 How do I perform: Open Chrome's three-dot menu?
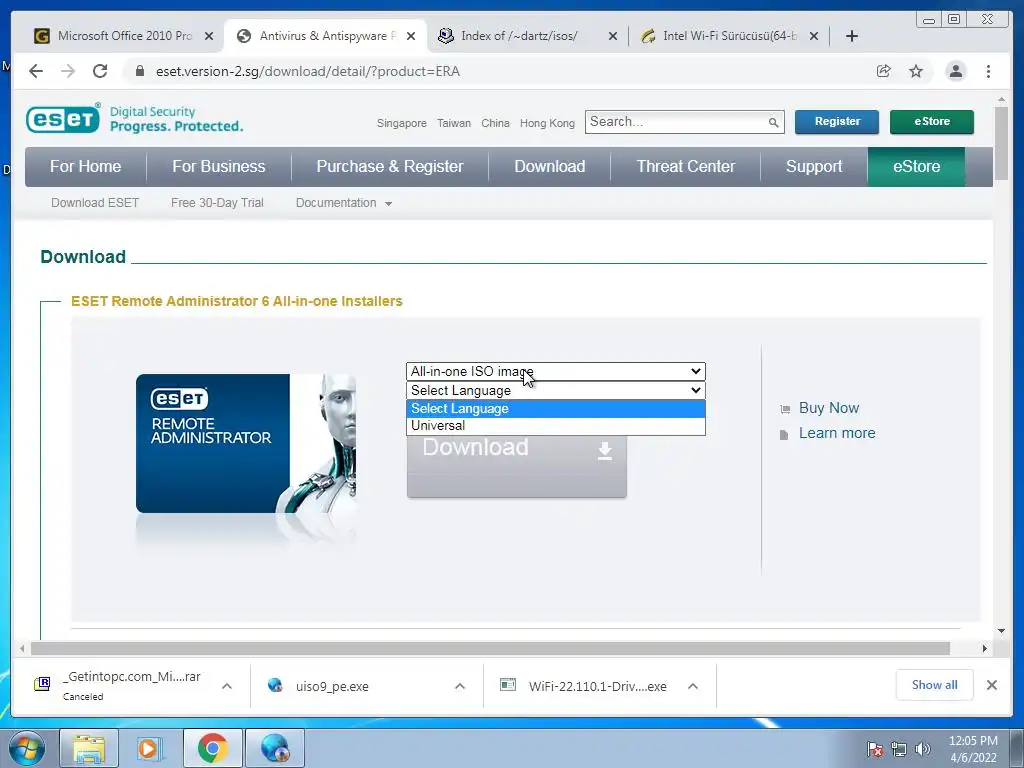(x=988, y=71)
